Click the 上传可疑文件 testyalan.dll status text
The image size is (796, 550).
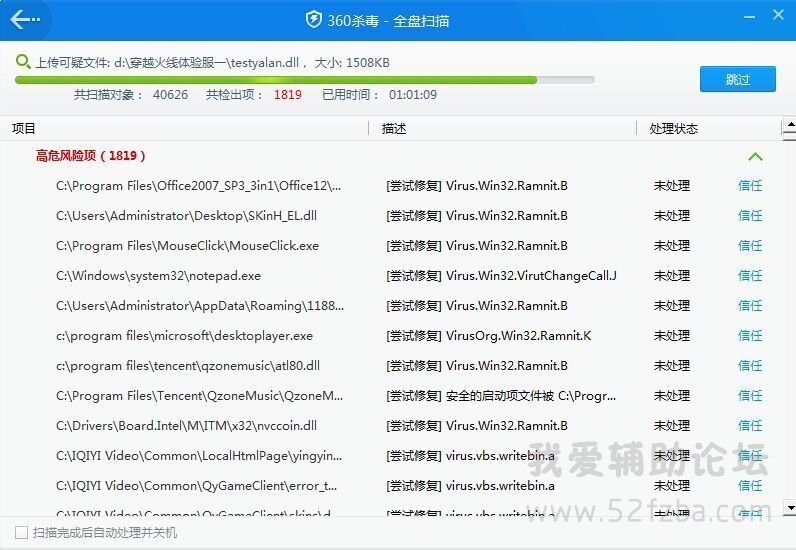coord(212,62)
